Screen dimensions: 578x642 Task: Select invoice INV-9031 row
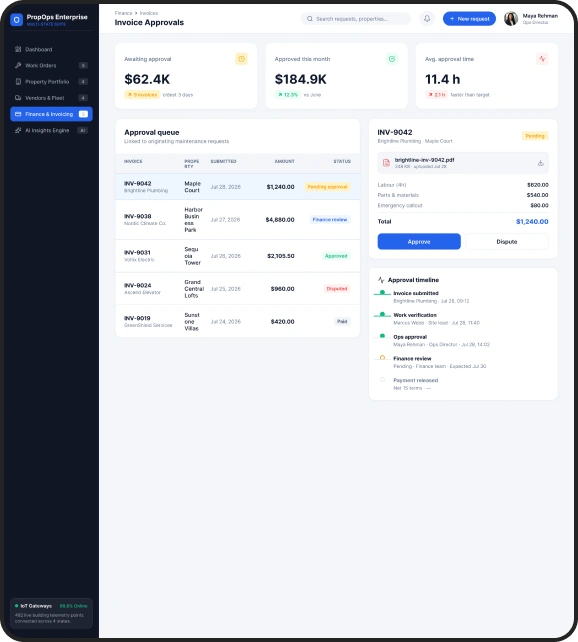(237, 256)
